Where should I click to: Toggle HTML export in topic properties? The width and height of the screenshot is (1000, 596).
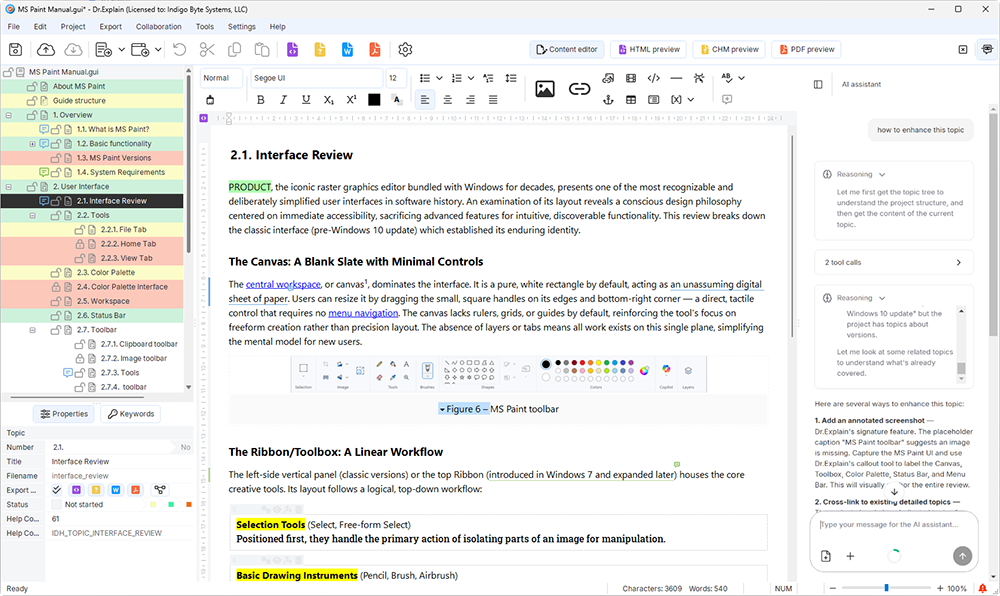click(x=77, y=490)
